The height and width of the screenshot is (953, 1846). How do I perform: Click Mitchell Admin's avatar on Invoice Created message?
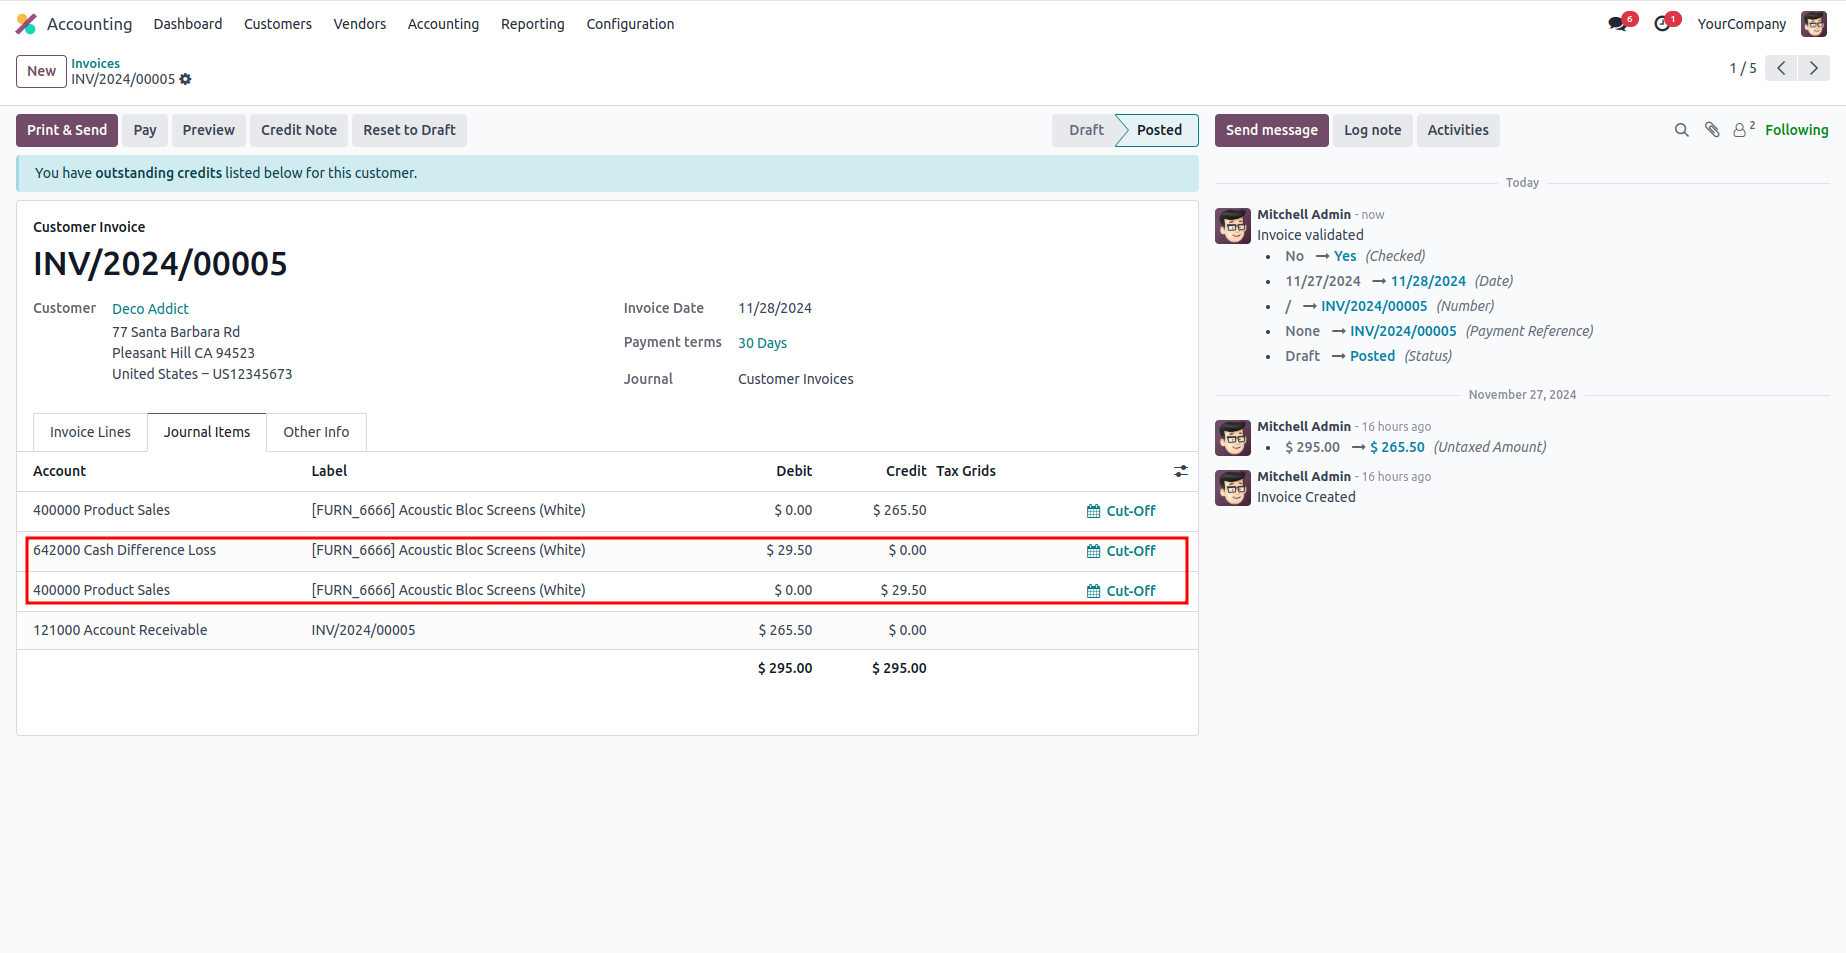click(x=1233, y=488)
